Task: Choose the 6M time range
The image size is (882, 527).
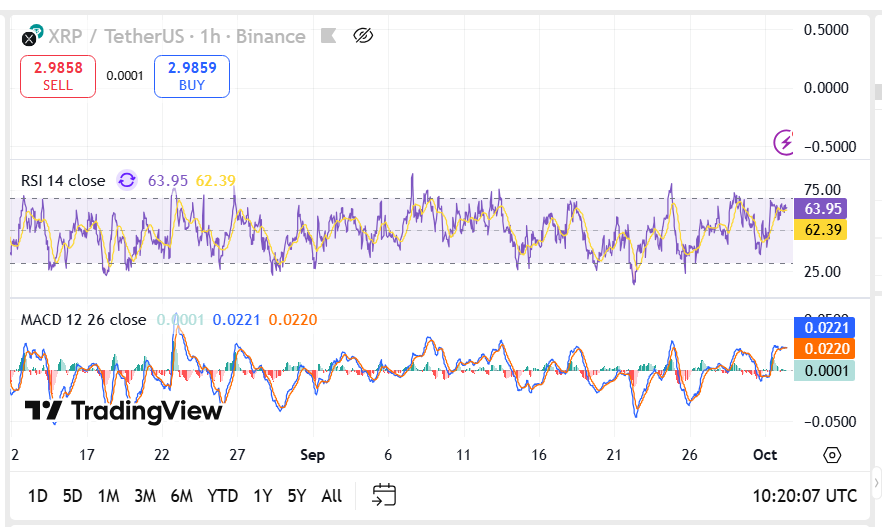Action: click(x=181, y=496)
